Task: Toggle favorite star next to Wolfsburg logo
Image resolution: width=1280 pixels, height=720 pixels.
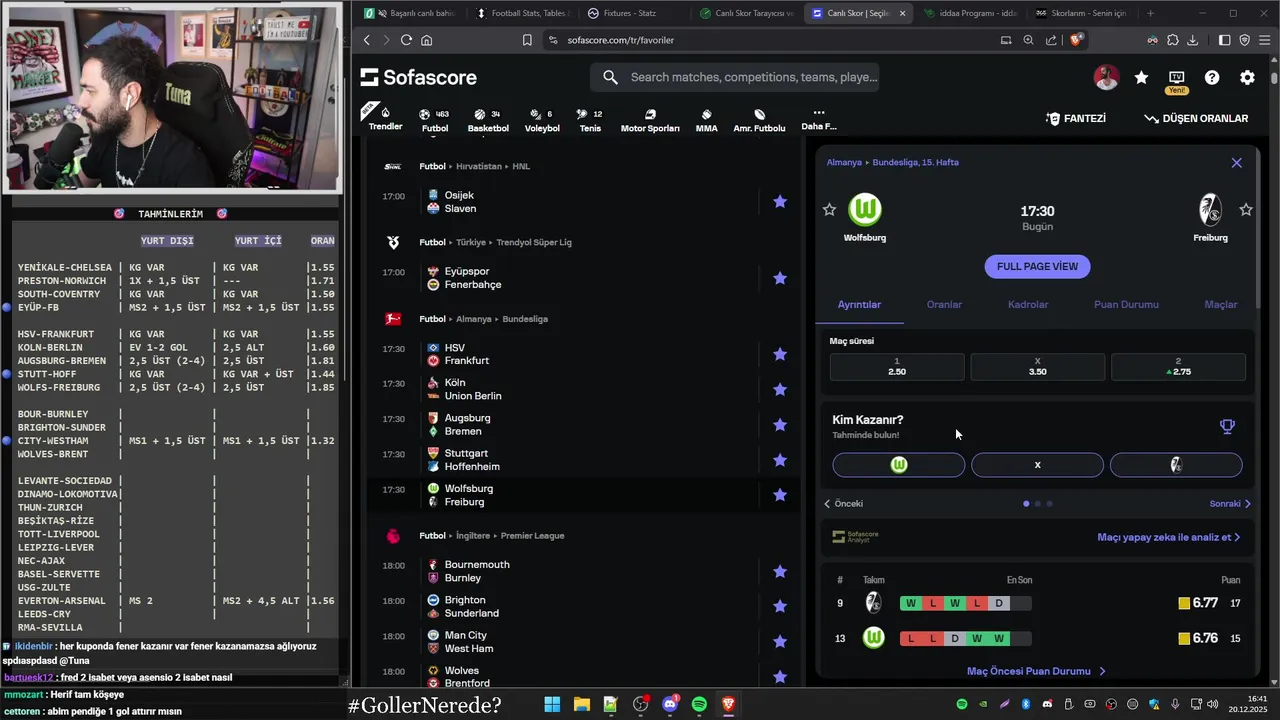Action: coord(829,209)
